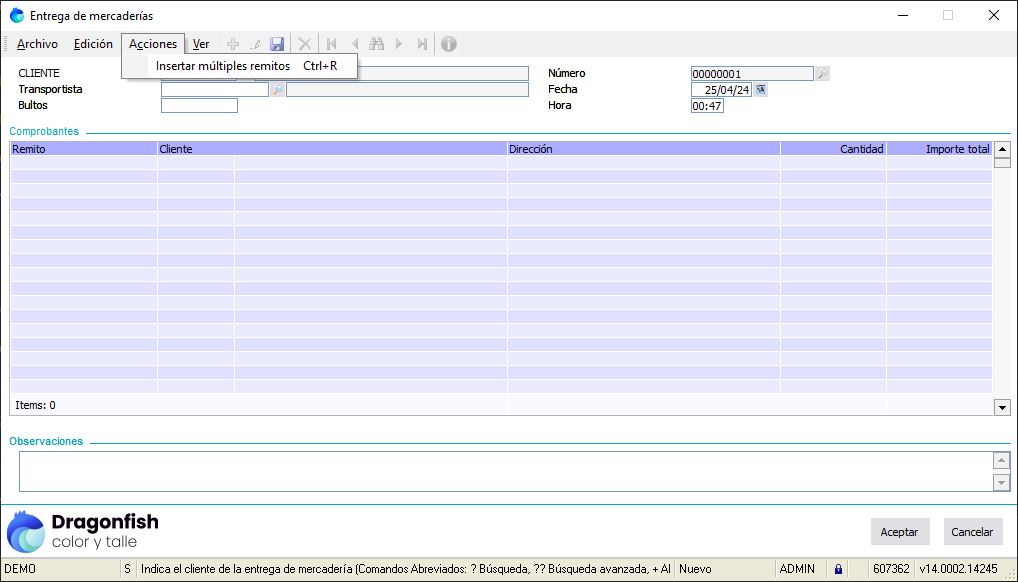This screenshot has height=582, width=1018.
Task: Click the first empty Remito cell
Action: (x=84, y=162)
